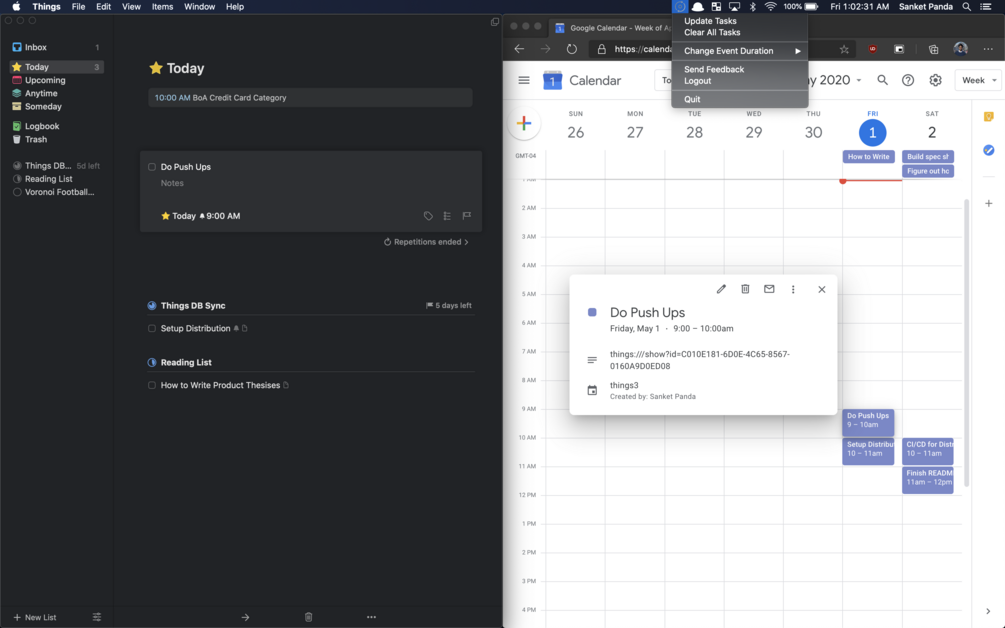1005x628 pixels.
Task: Check off How to Write Product Thesises
Action: pyautogui.click(x=152, y=386)
